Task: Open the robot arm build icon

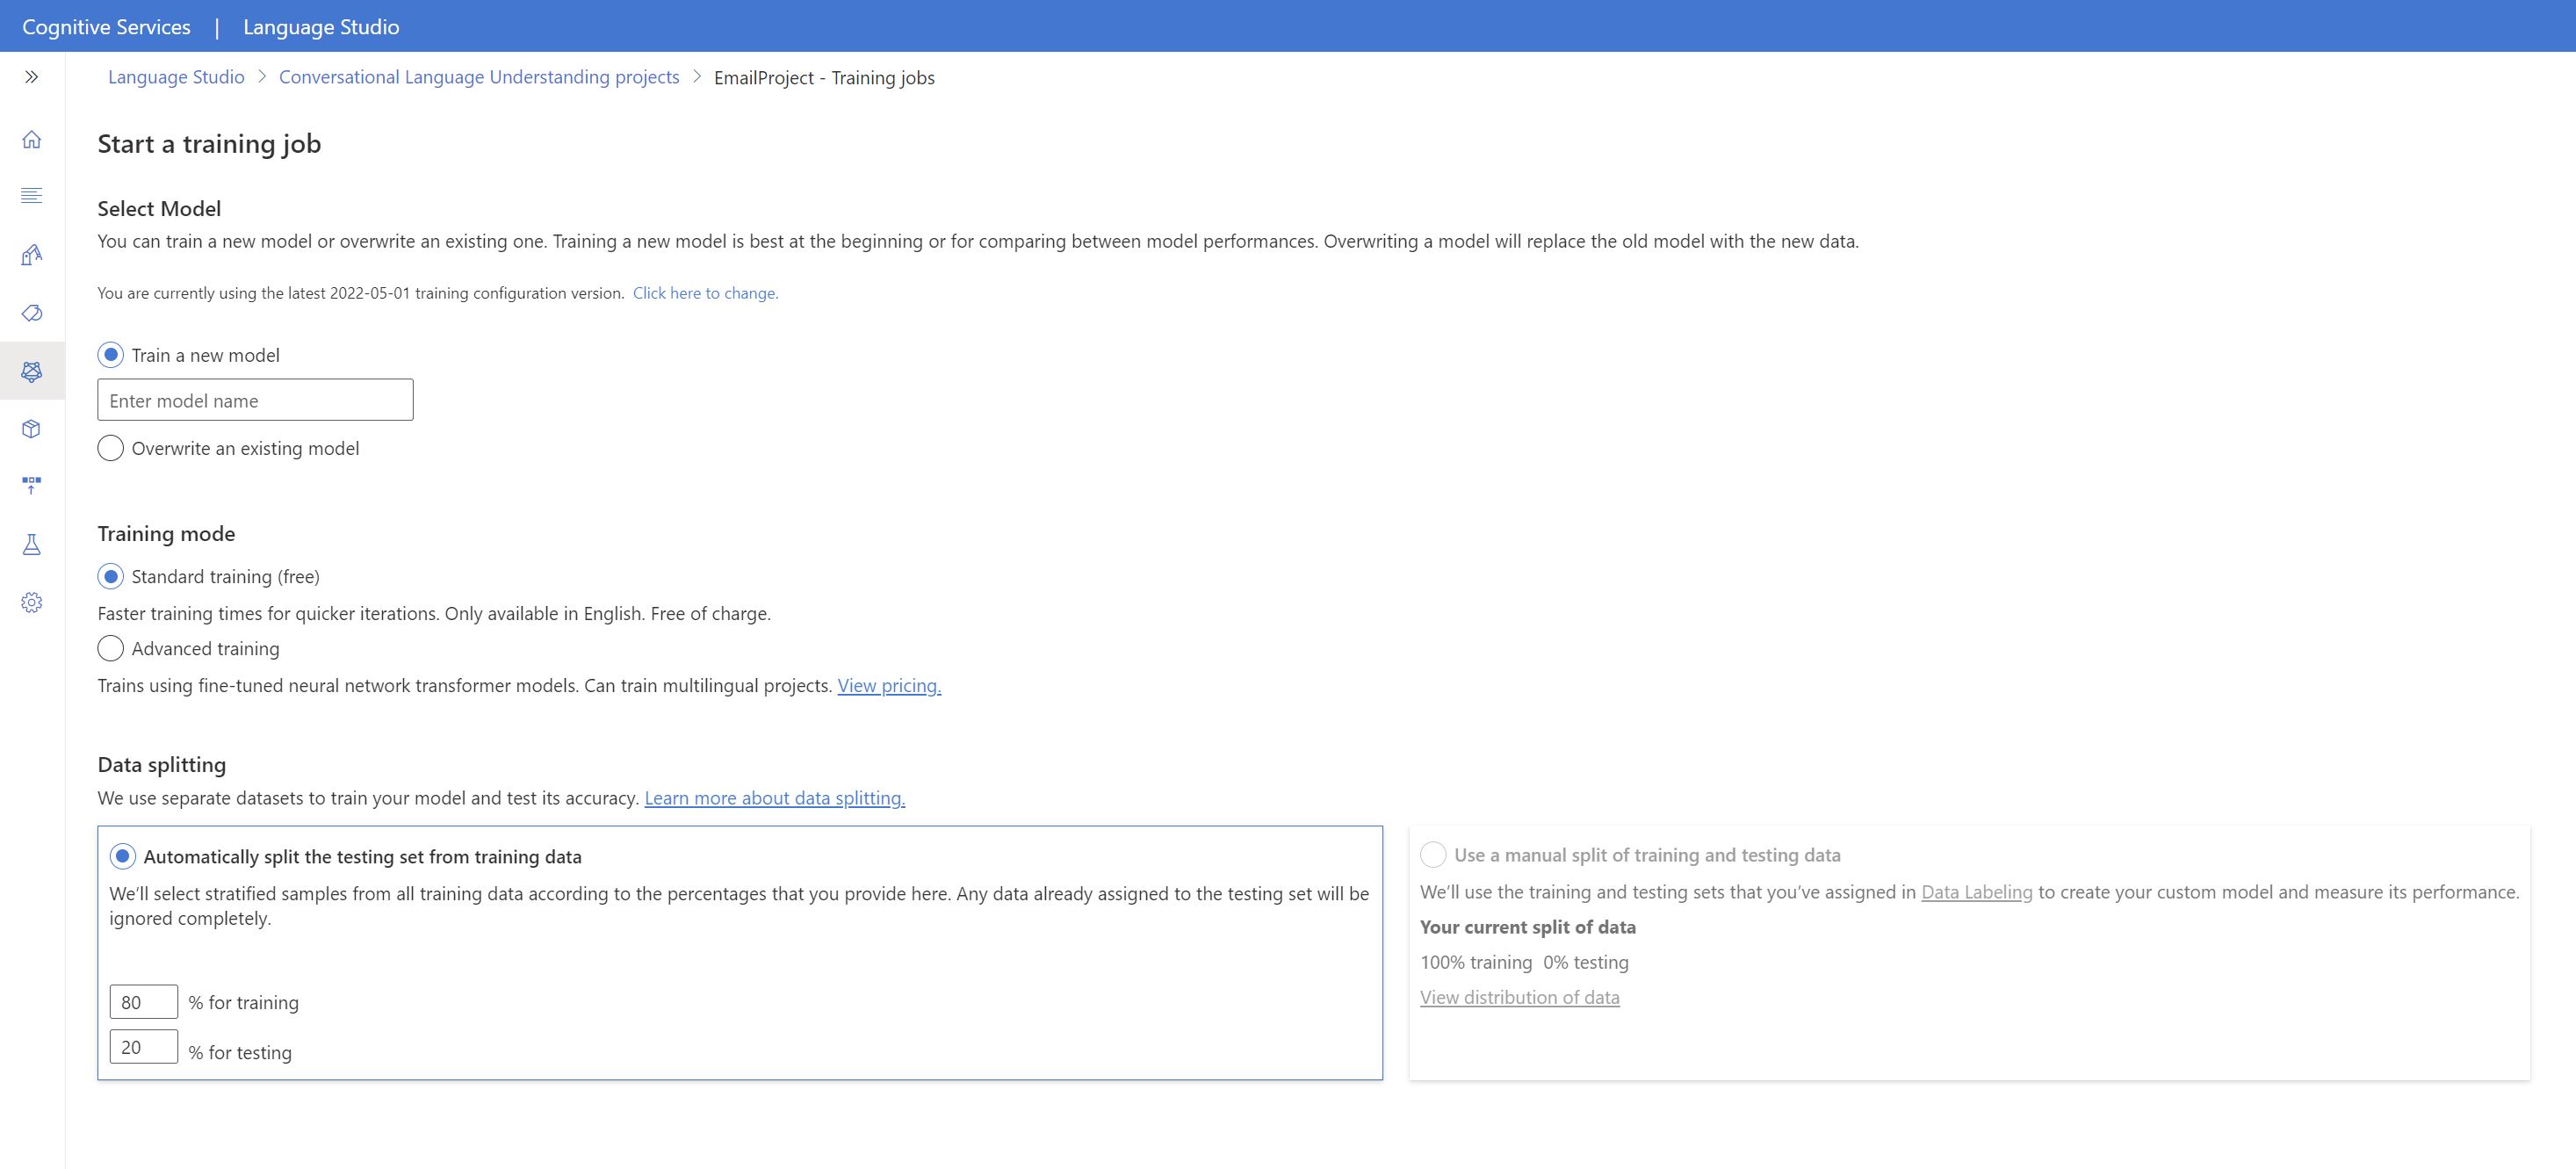Action: 32,255
